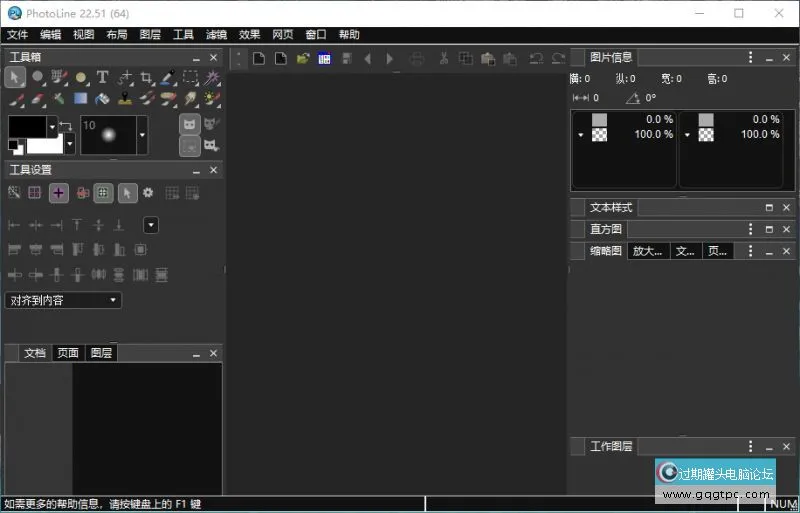
Task: Open the 滤镜 menu
Action: [x=216, y=34]
